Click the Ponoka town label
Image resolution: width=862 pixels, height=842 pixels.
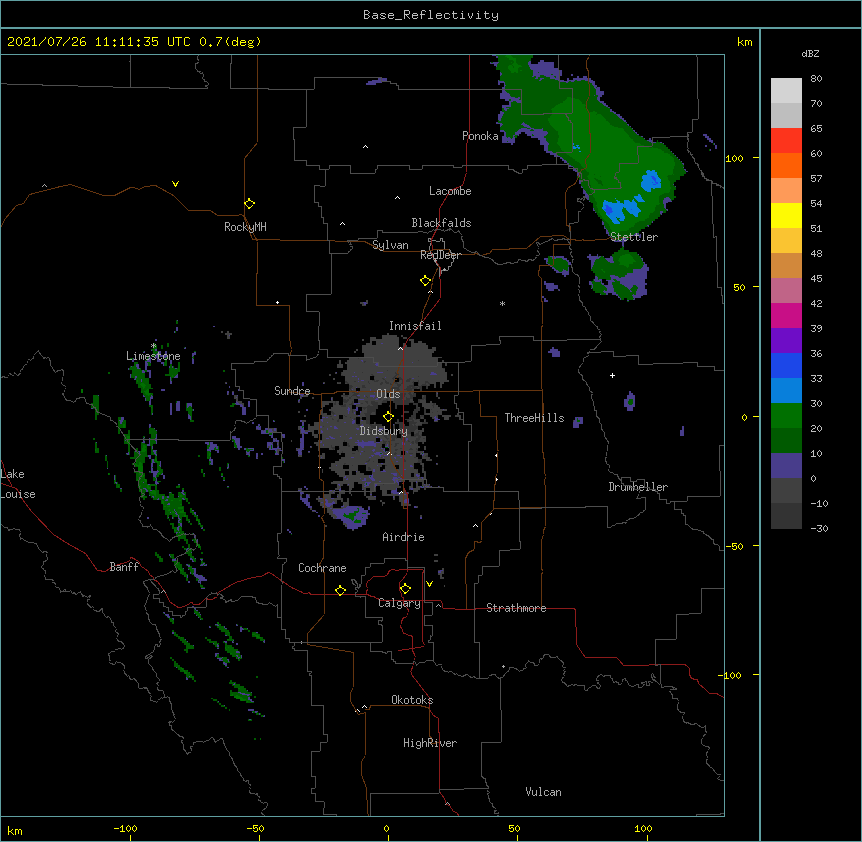point(480,136)
